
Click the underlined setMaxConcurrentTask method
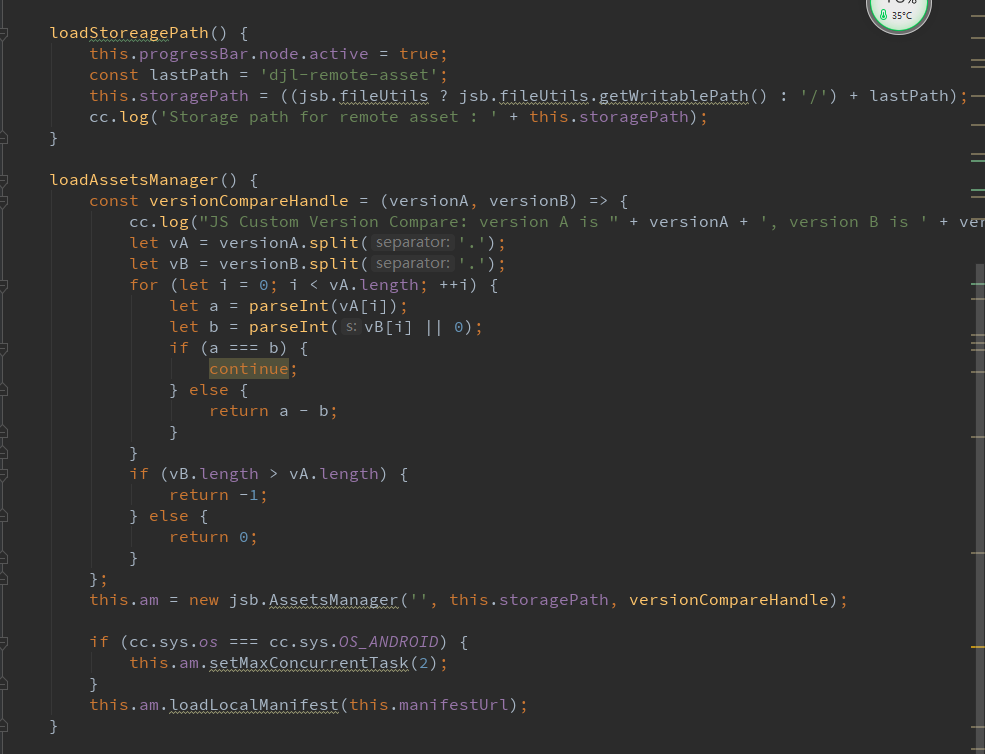(x=308, y=663)
